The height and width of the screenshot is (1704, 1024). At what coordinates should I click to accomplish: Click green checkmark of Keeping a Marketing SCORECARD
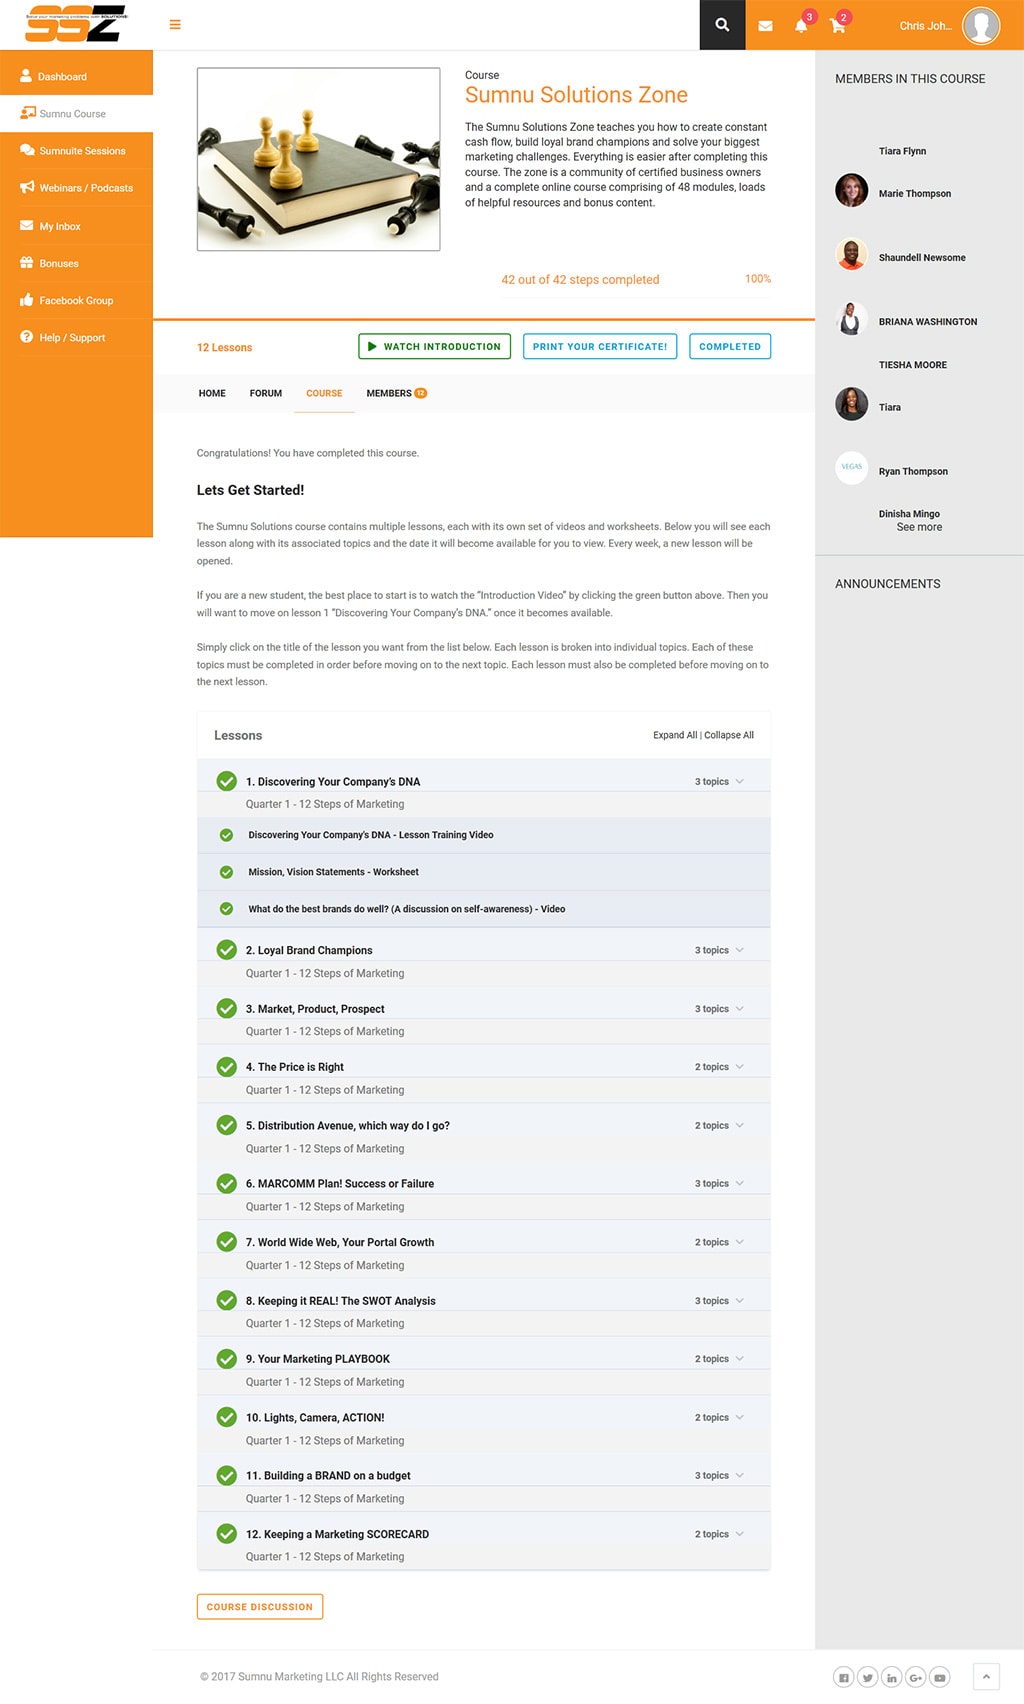click(x=227, y=1534)
